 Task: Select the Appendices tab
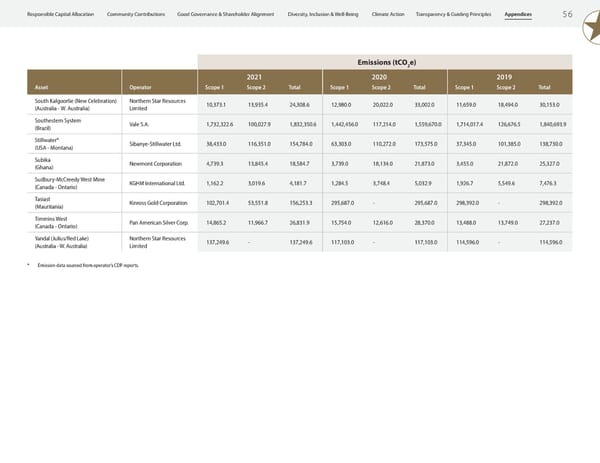click(x=518, y=14)
